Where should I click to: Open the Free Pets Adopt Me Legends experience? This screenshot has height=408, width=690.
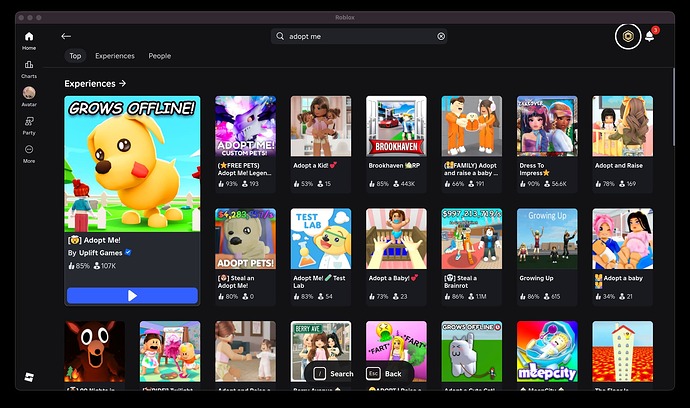pos(246,144)
